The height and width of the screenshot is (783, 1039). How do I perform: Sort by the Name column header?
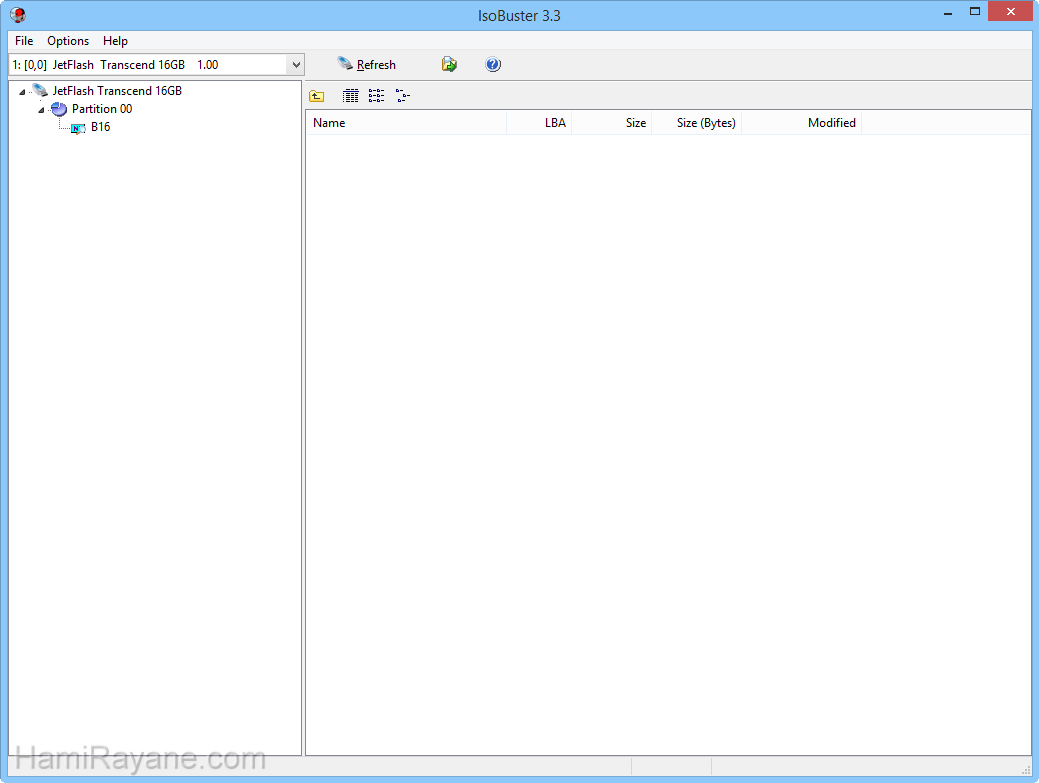[x=406, y=123]
